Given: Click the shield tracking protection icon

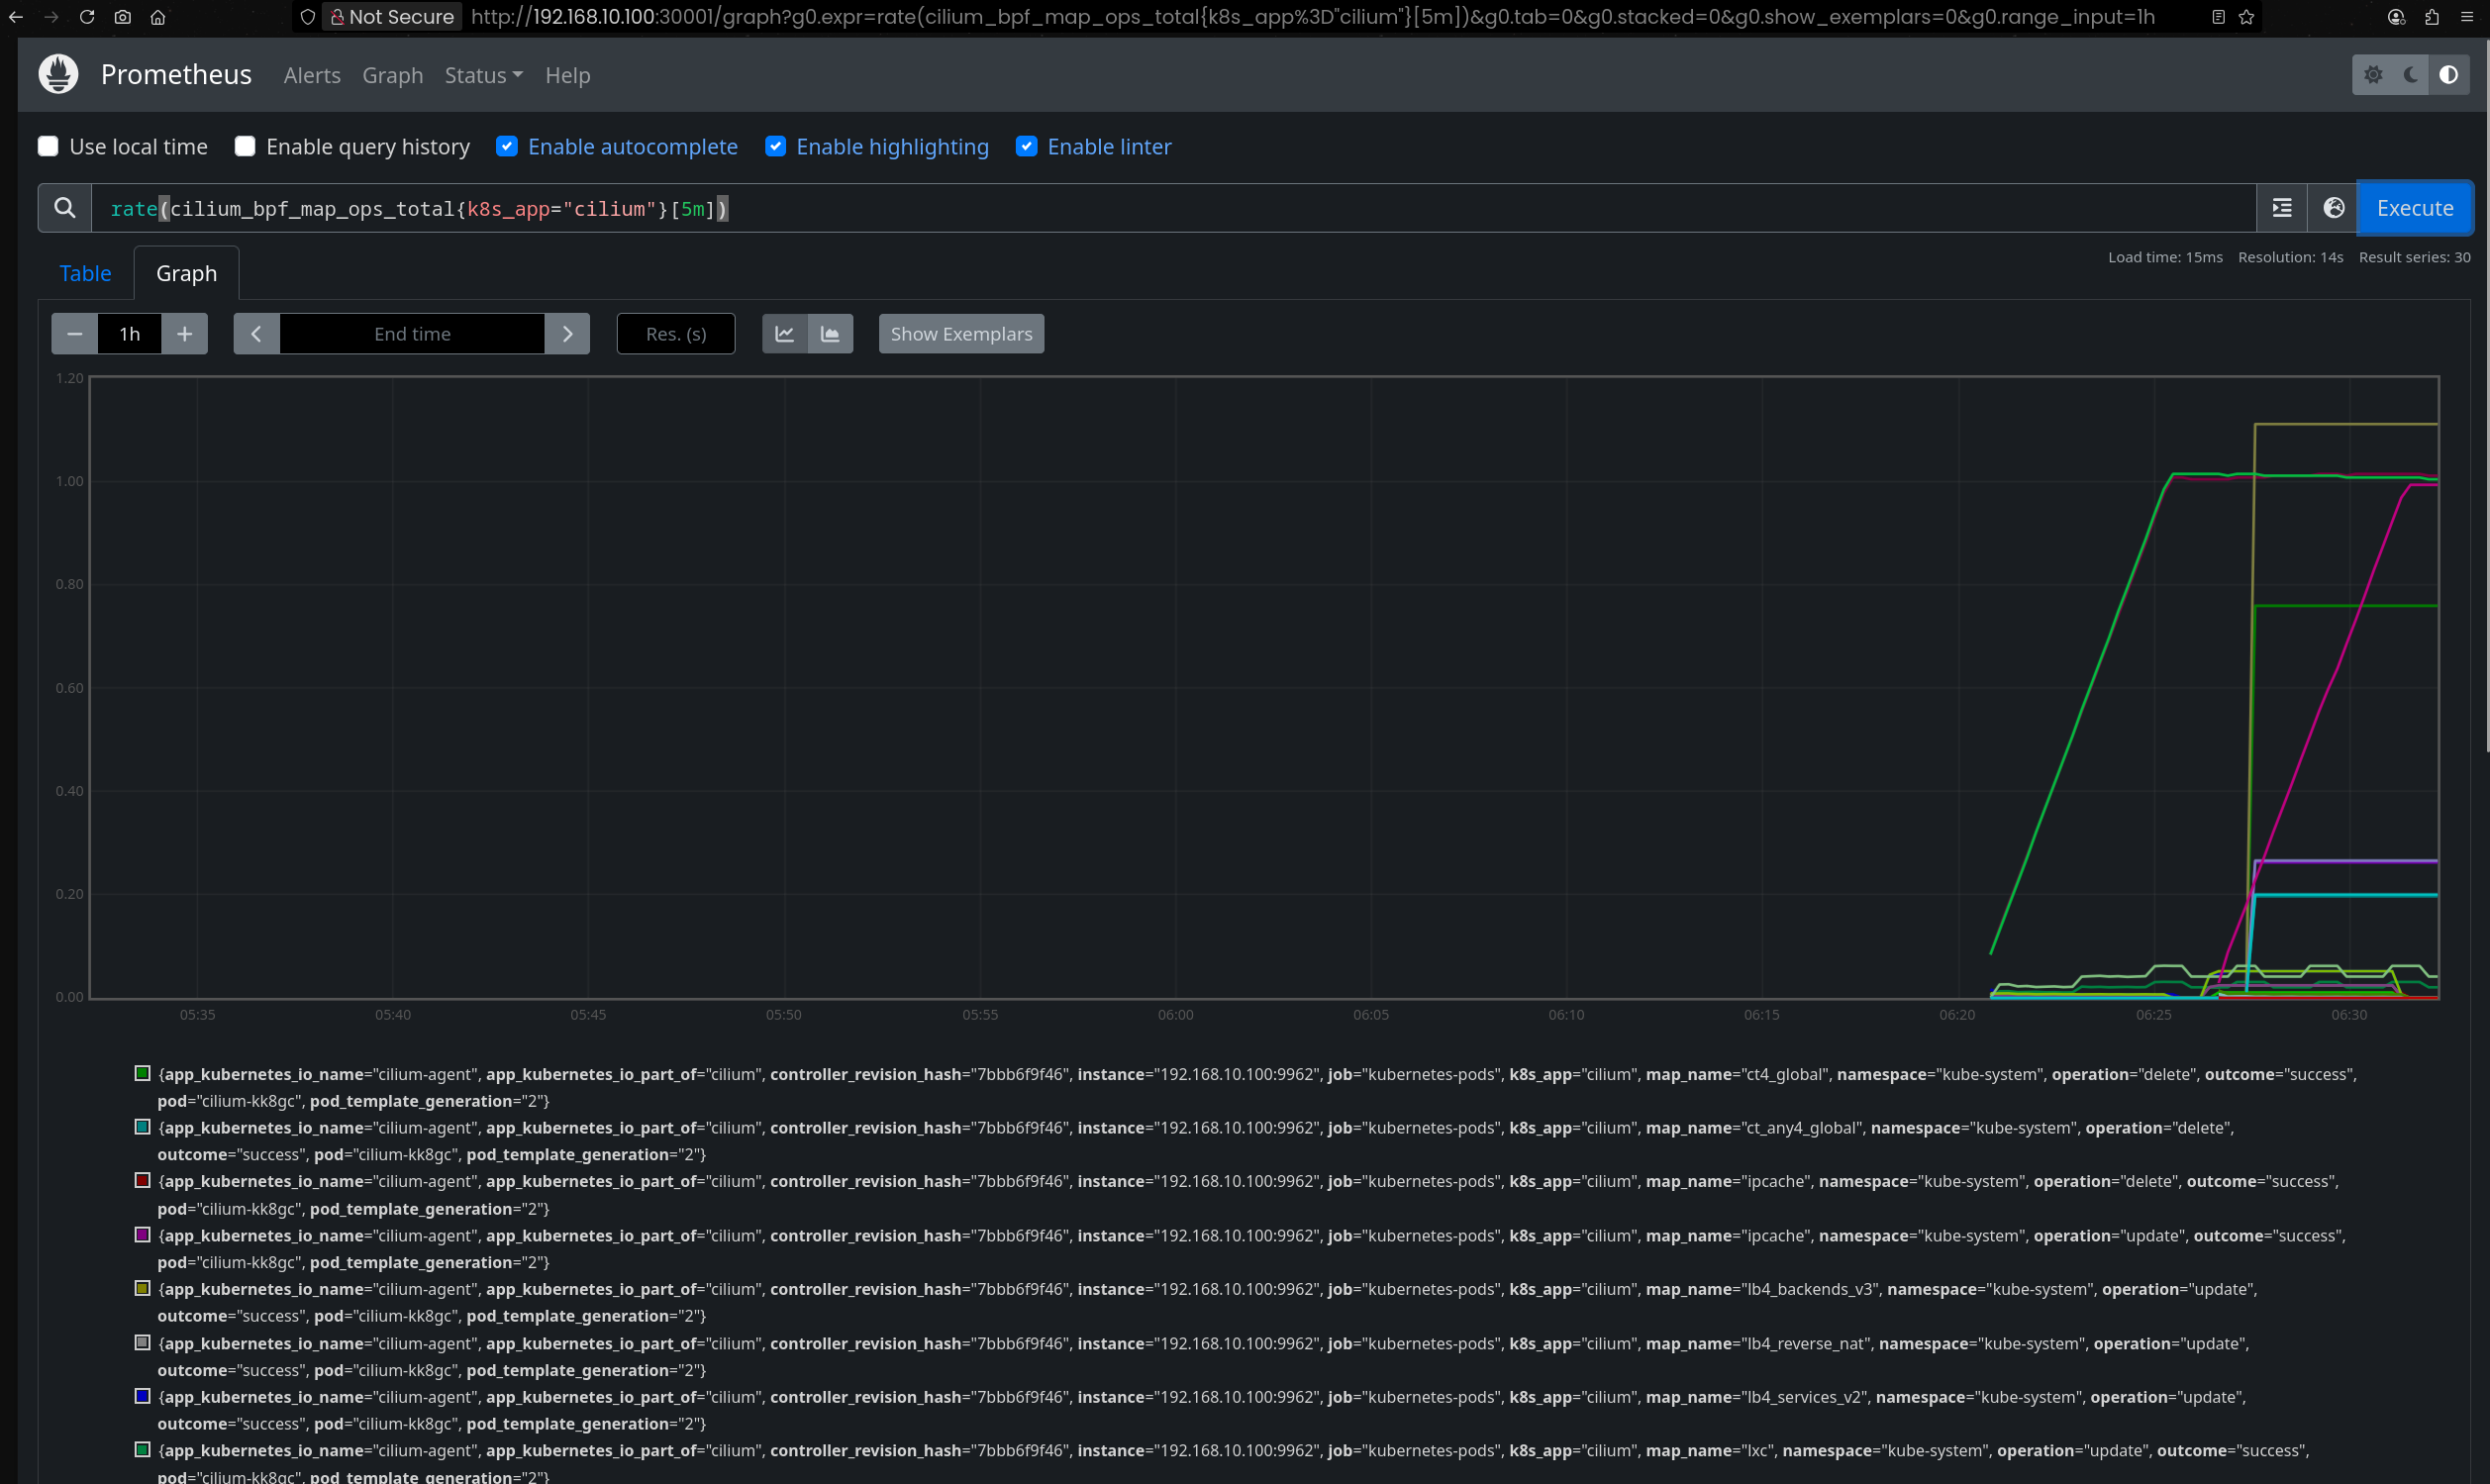Looking at the screenshot, I should pos(308,17).
